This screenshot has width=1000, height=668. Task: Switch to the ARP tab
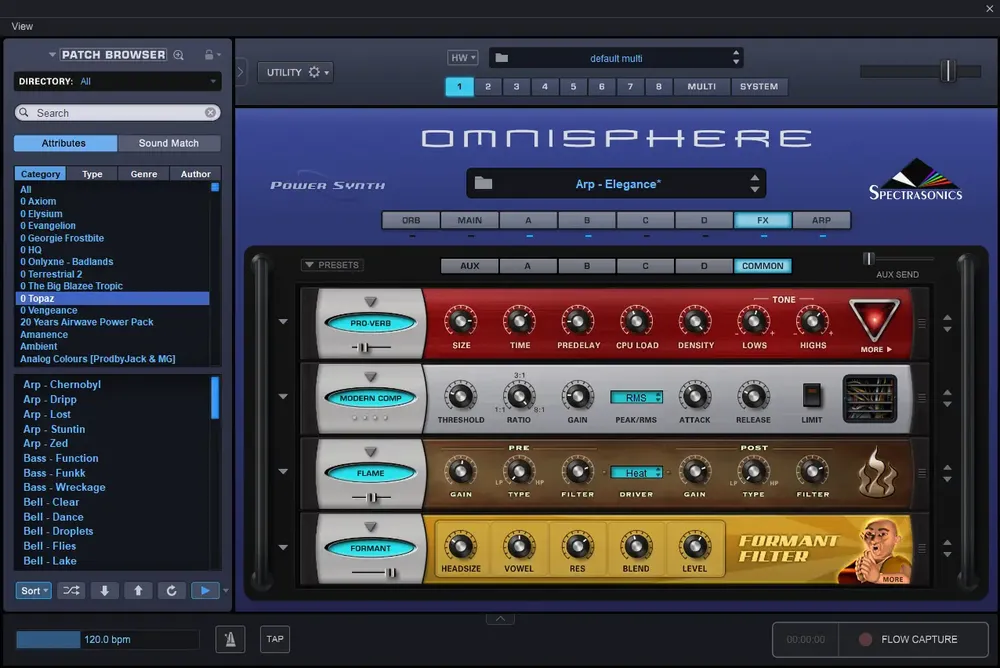point(821,220)
